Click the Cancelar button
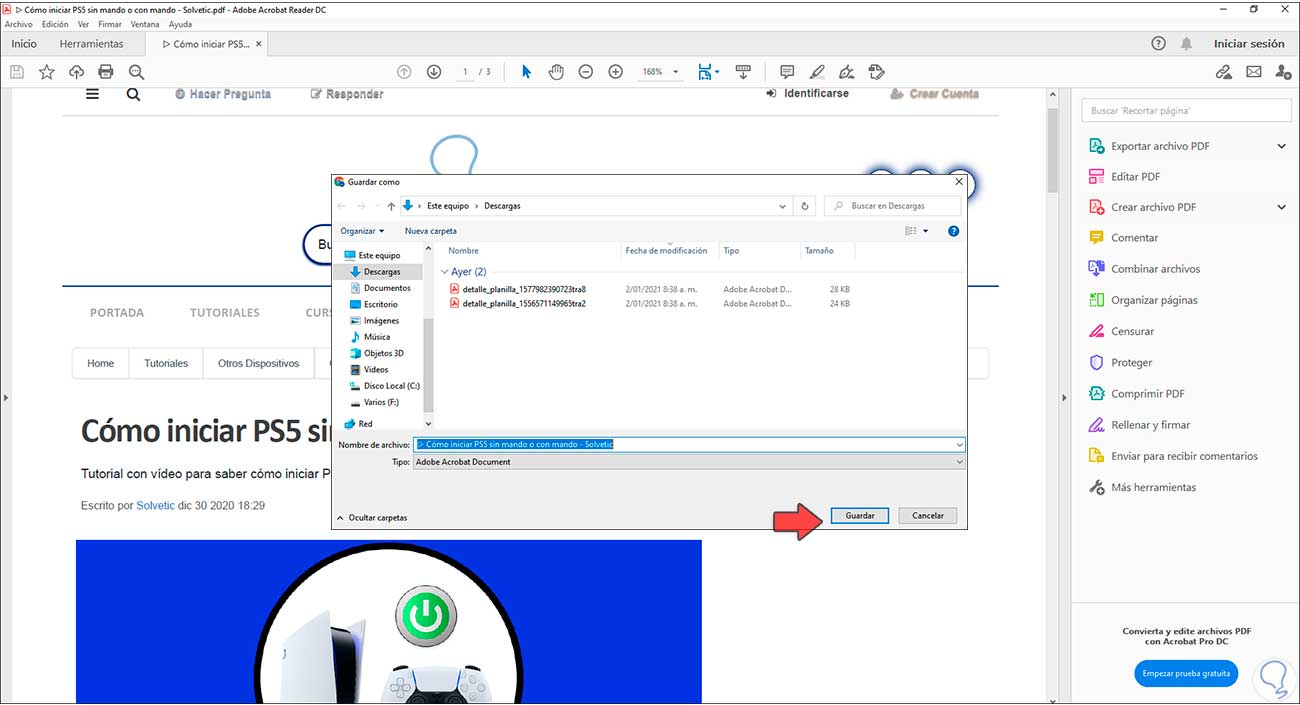Viewport: 1300px width, 705px height. 928,516
